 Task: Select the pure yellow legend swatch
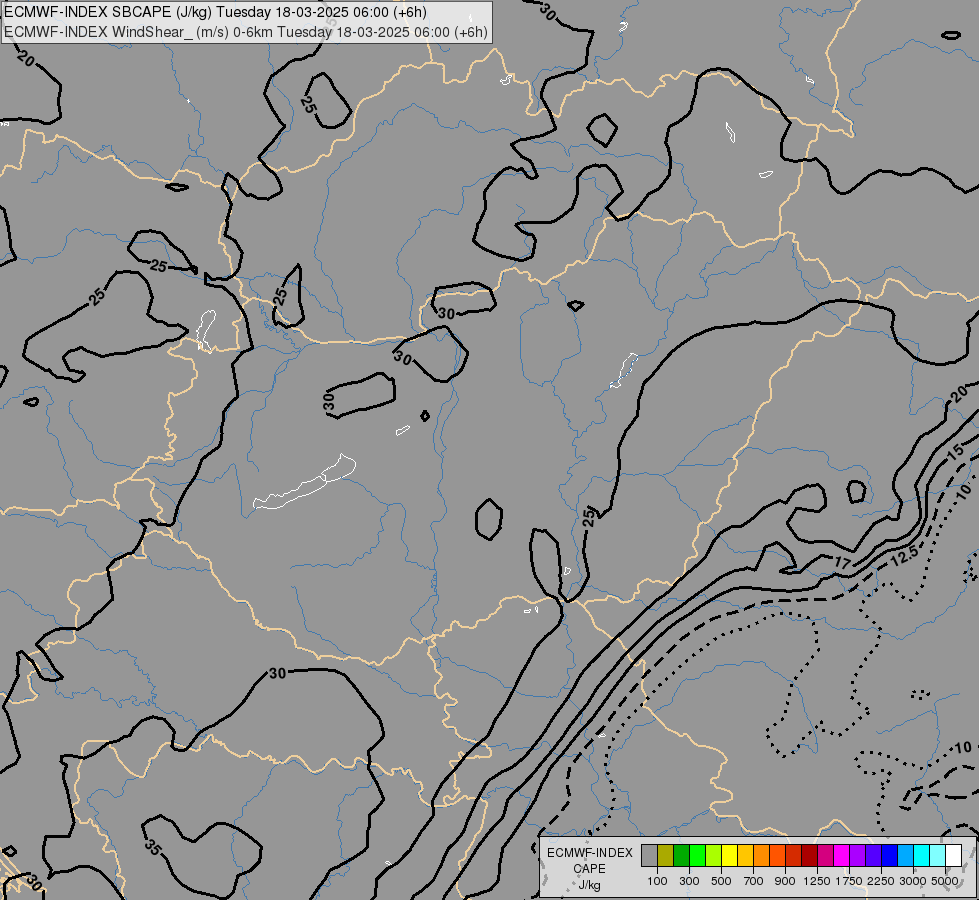pos(729,856)
